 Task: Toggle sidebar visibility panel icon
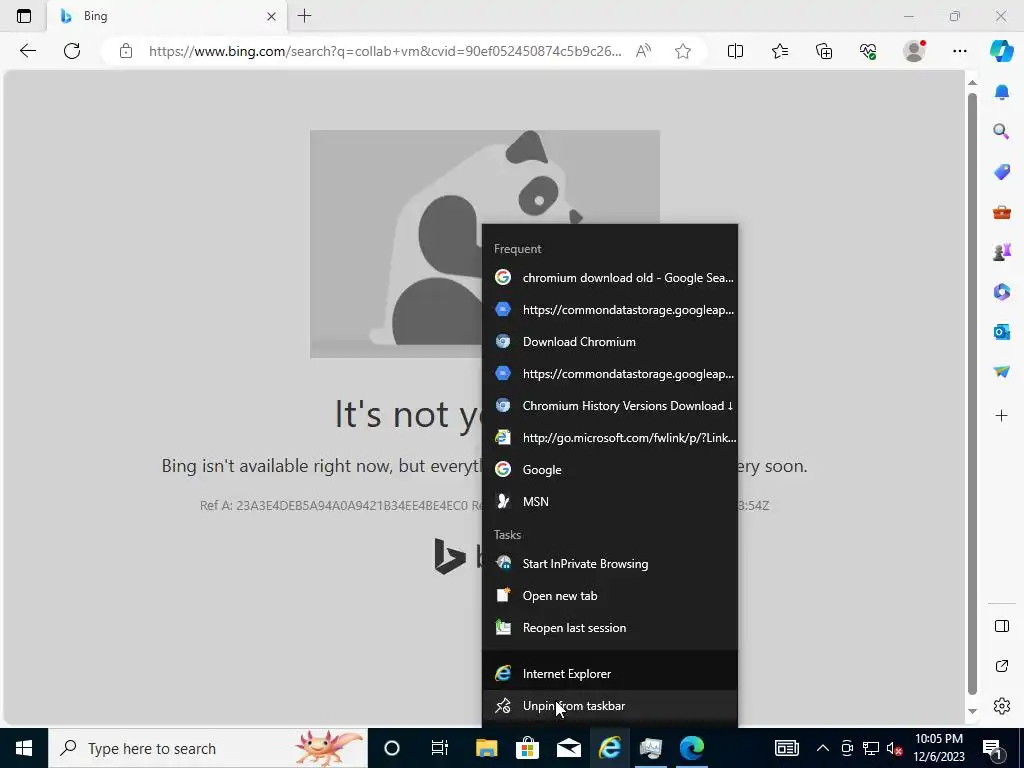[1002, 626]
